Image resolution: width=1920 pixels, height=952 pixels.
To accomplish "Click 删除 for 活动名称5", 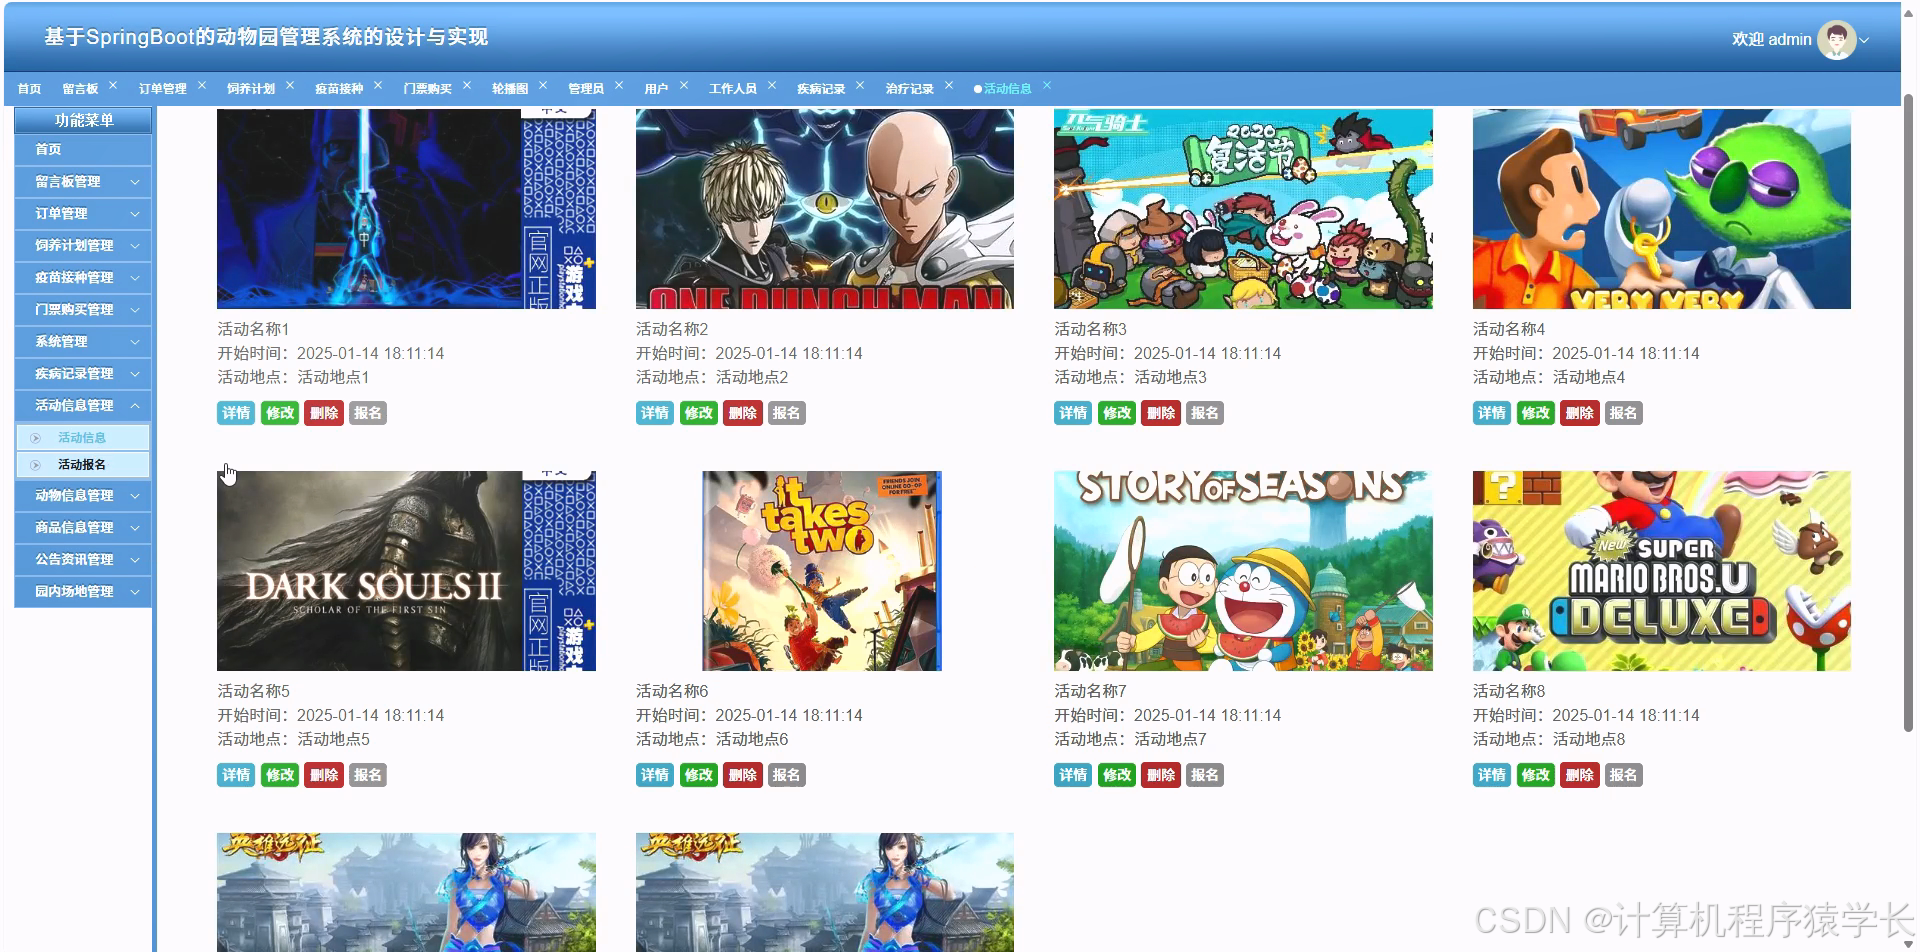I will click(x=324, y=775).
